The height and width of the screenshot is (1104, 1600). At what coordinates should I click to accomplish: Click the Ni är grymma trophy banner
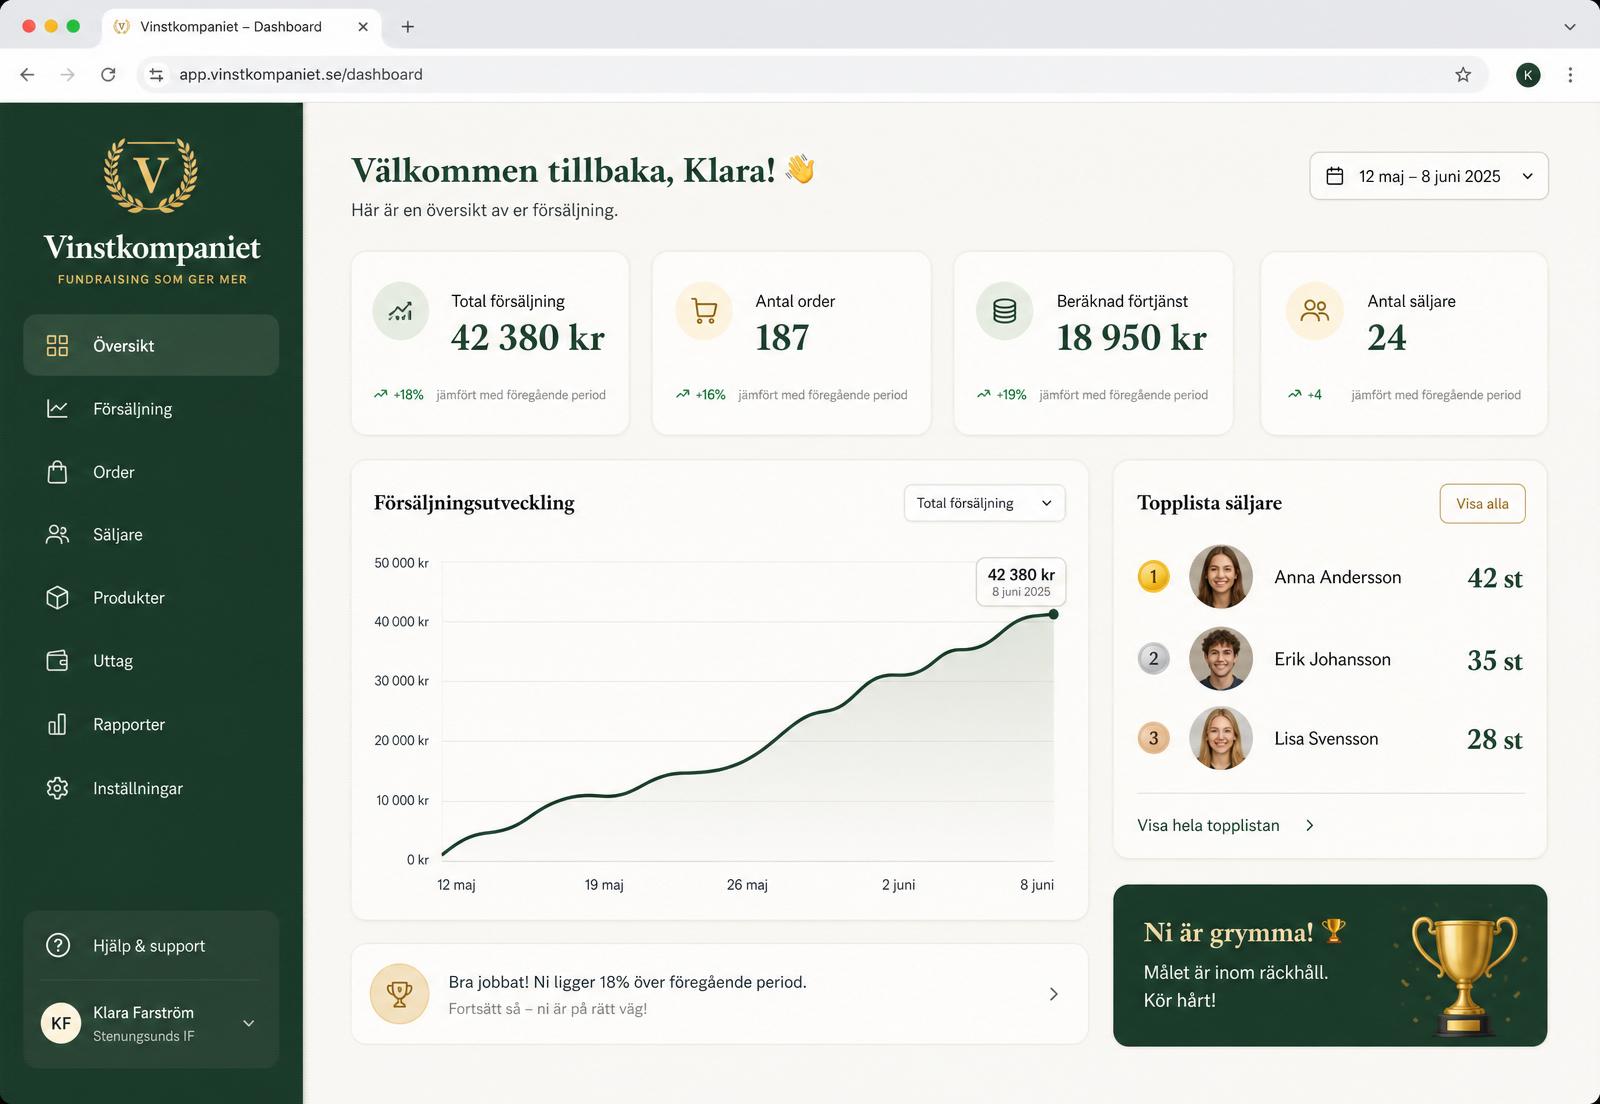[x=1330, y=966]
